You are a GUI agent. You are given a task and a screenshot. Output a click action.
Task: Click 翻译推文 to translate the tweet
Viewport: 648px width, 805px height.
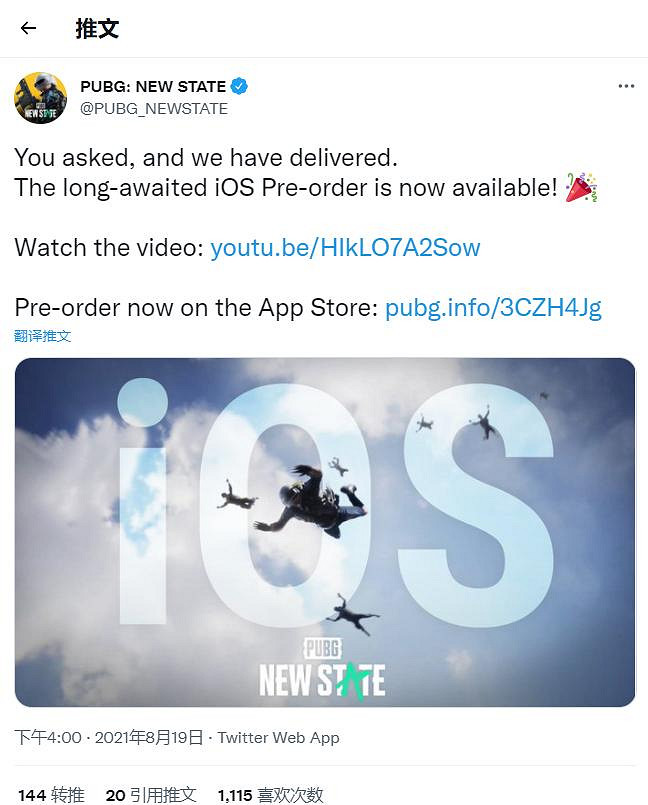43,336
